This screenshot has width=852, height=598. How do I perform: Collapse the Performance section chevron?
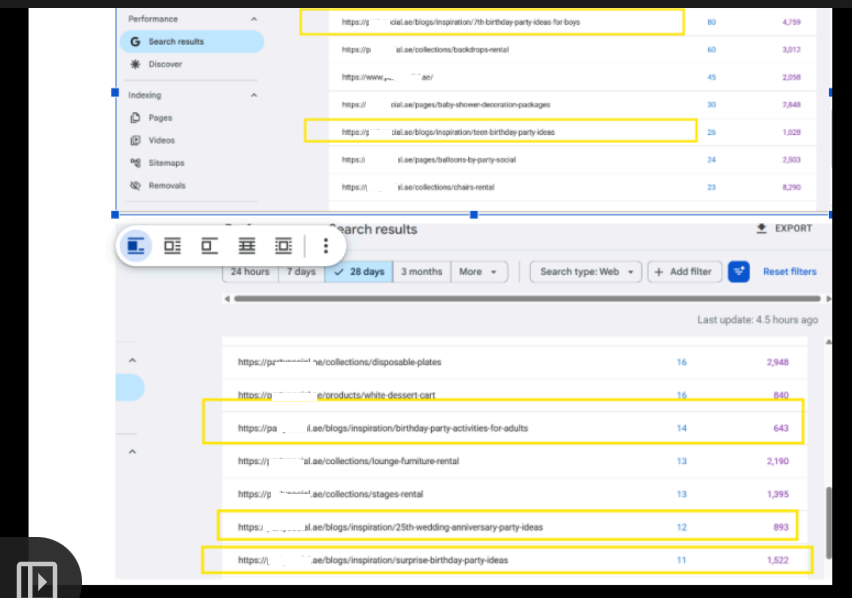254,19
